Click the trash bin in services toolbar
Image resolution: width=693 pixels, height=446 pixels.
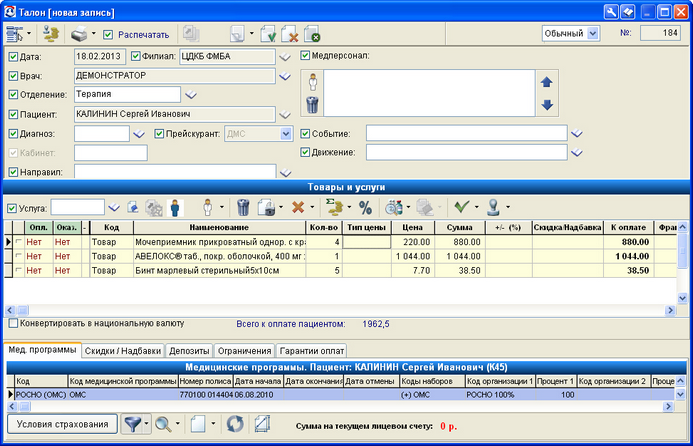pyautogui.click(x=243, y=207)
